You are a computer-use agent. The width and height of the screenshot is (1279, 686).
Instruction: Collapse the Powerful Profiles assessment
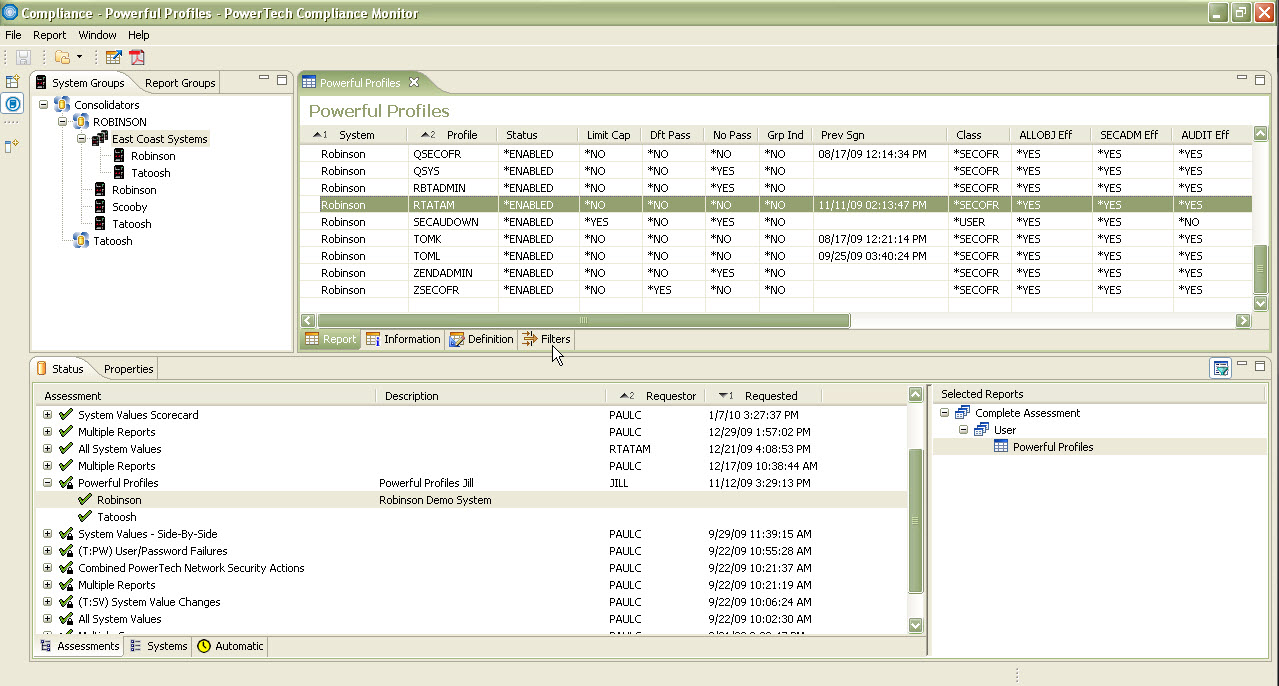click(x=47, y=483)
